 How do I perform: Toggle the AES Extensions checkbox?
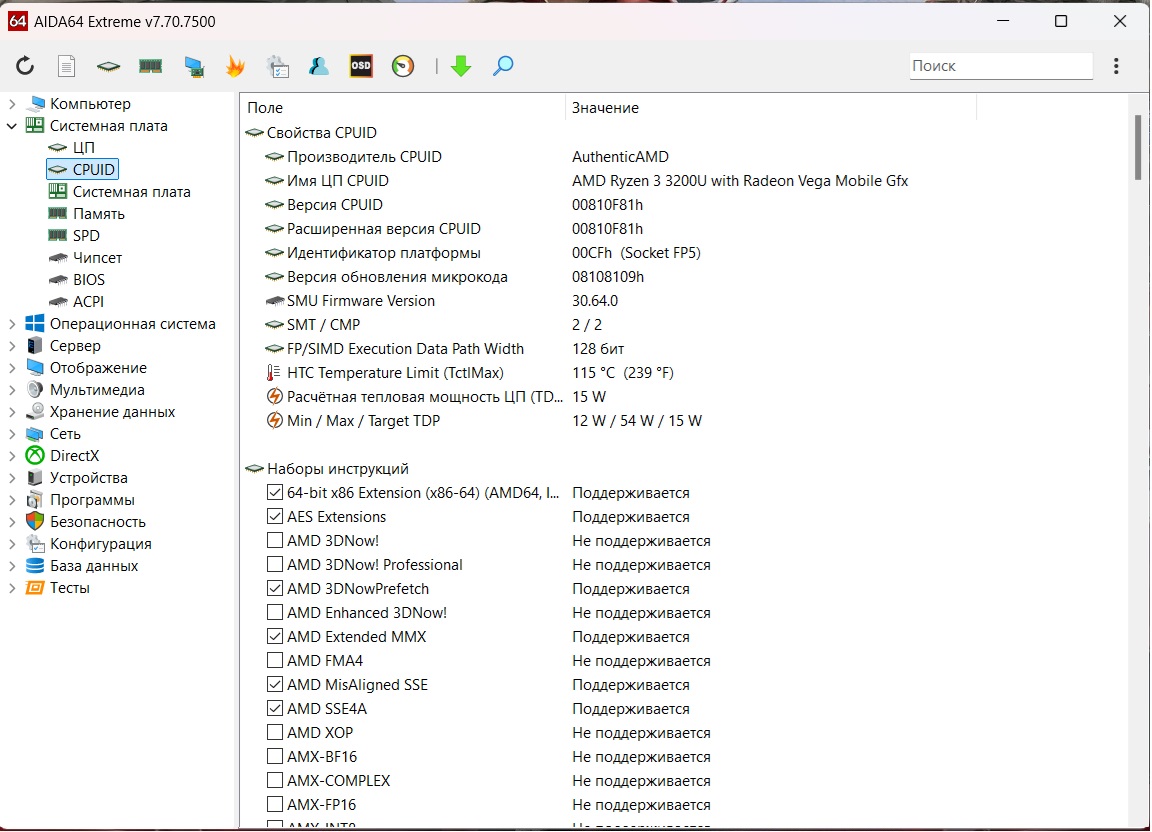pos(275,517)
